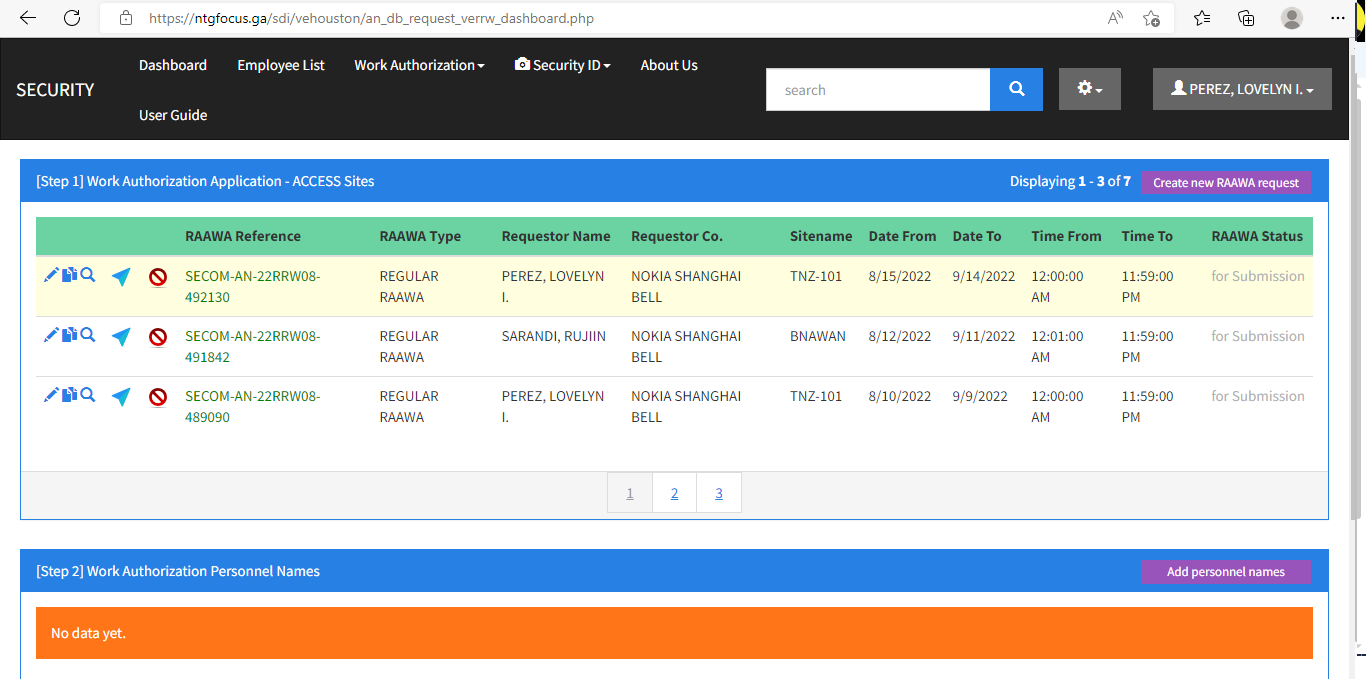Click date from cell 8/15/2022

900,276
